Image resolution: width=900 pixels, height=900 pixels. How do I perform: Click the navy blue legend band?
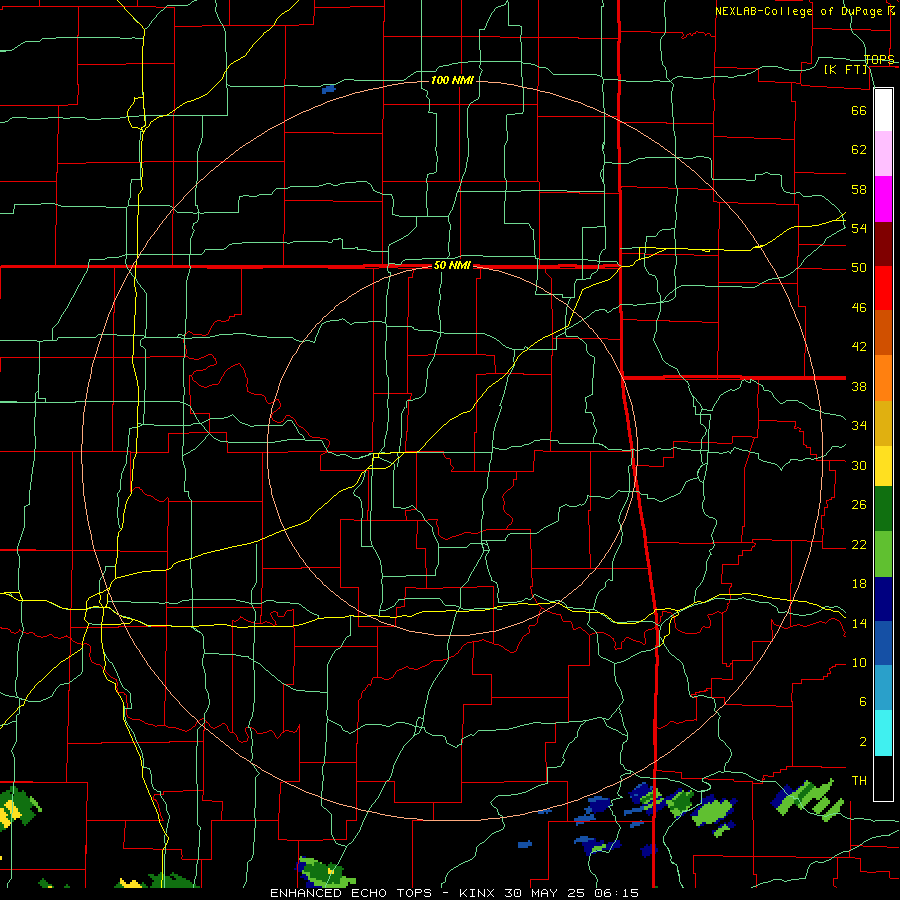tap(883, 599)
